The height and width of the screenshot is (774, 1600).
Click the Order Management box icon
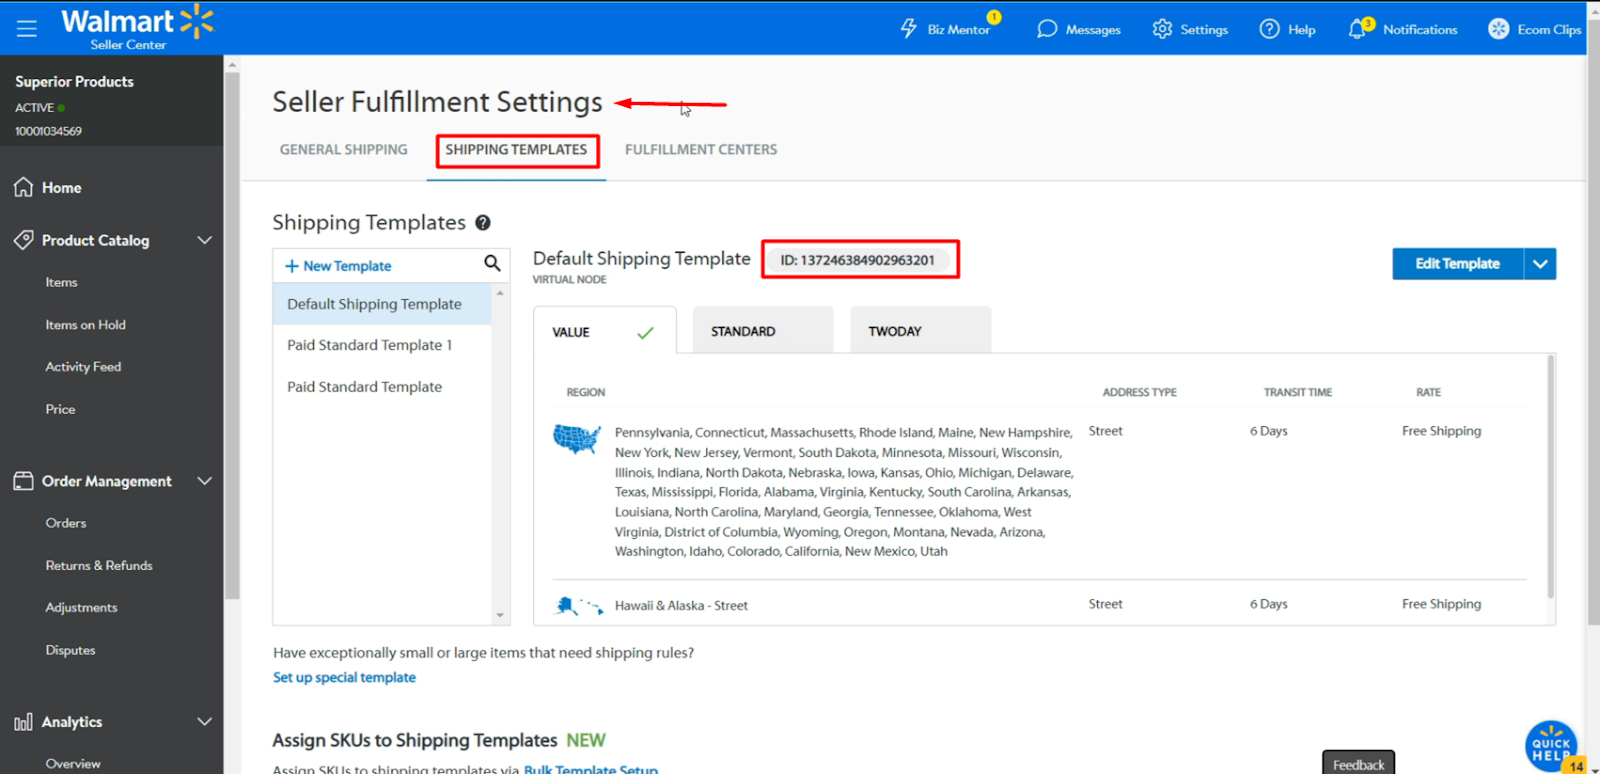point(24,481)
